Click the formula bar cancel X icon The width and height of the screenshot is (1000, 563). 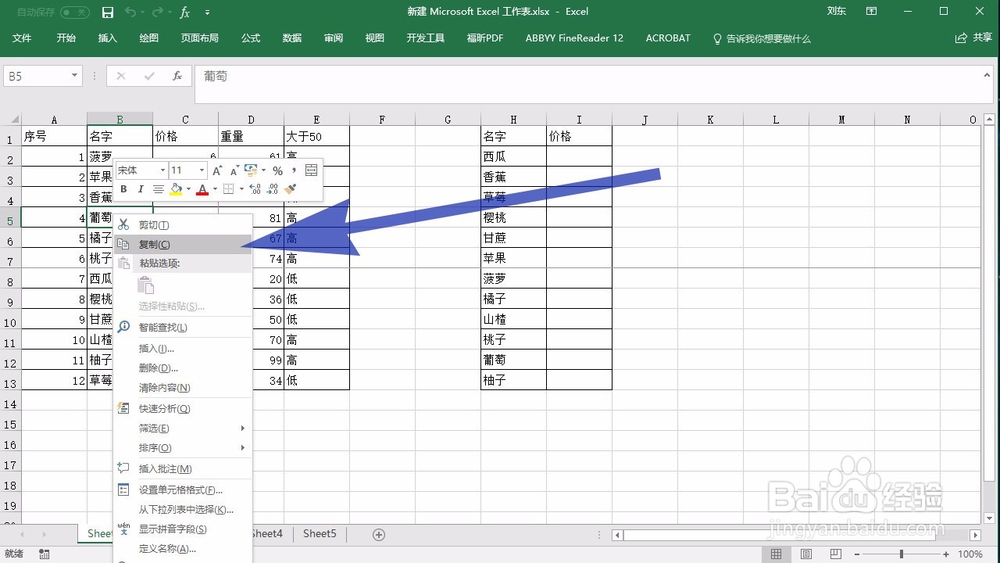(121, 76)
